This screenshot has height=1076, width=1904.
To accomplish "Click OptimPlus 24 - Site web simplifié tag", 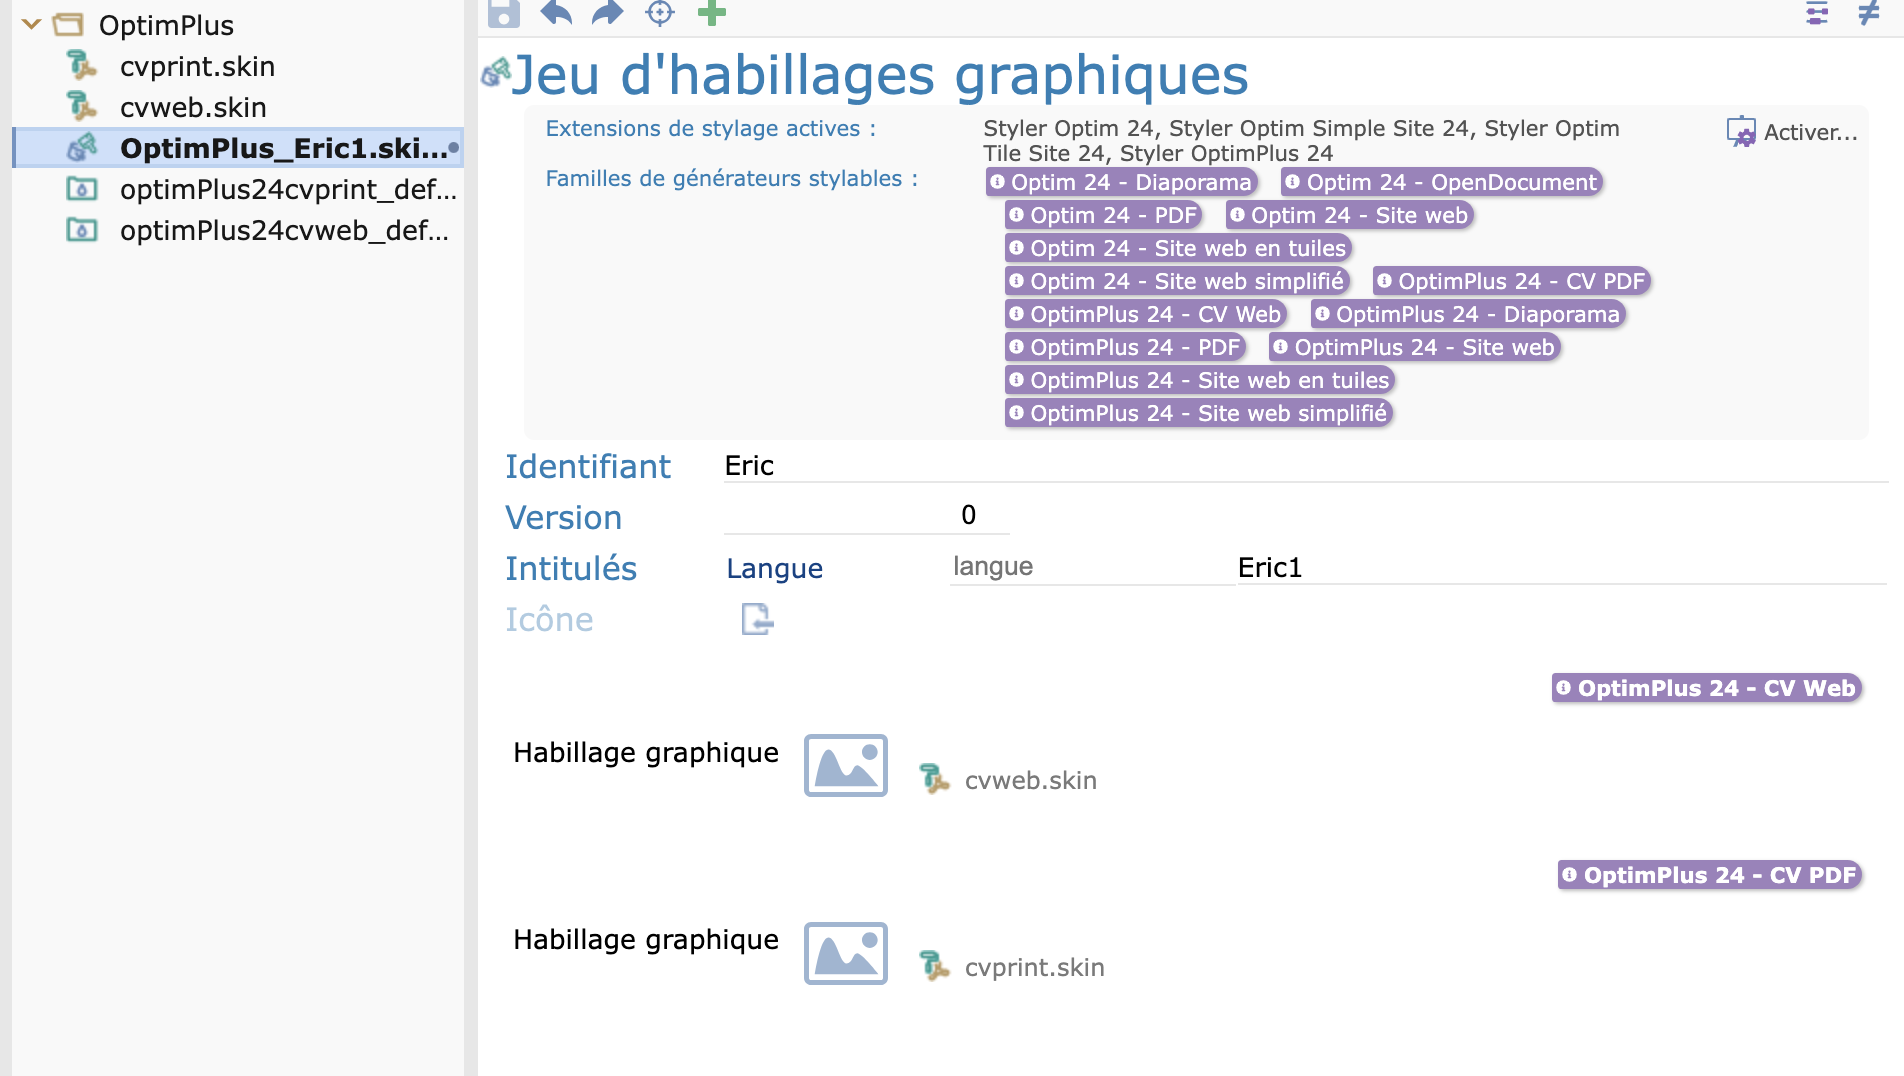I will tap(1198, 413).
